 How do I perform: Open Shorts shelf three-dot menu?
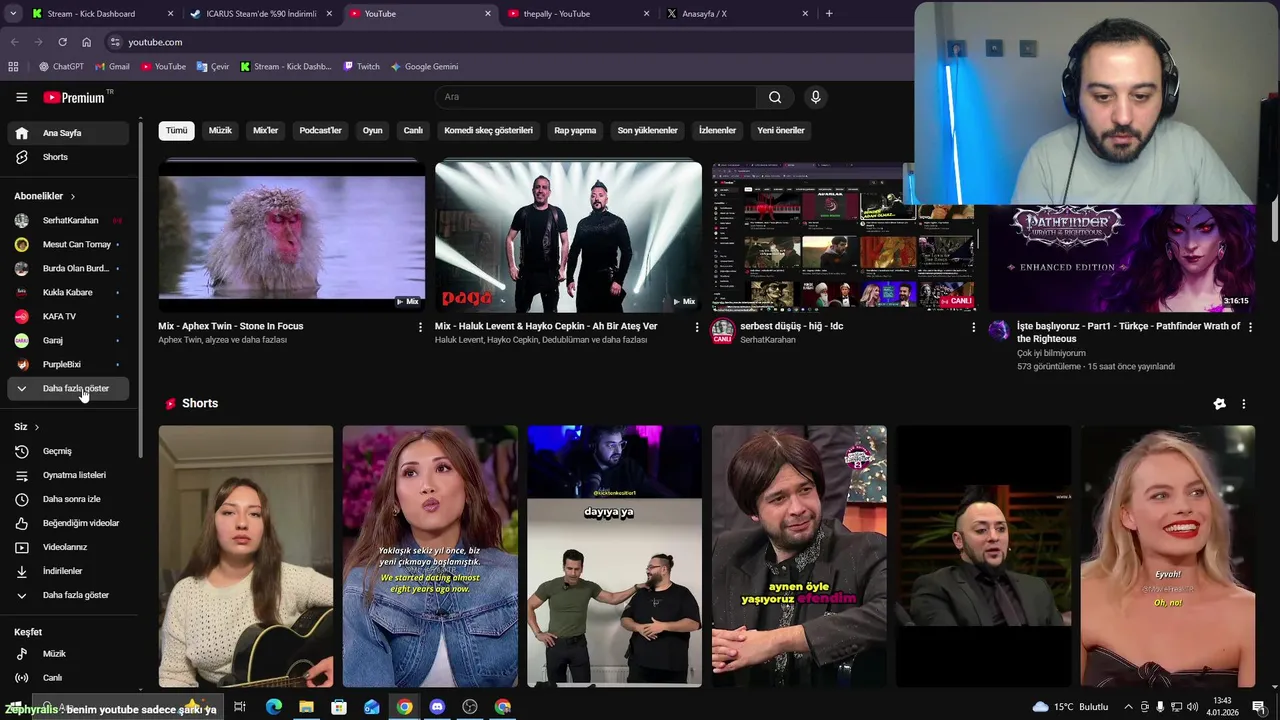pos(1244,404)
